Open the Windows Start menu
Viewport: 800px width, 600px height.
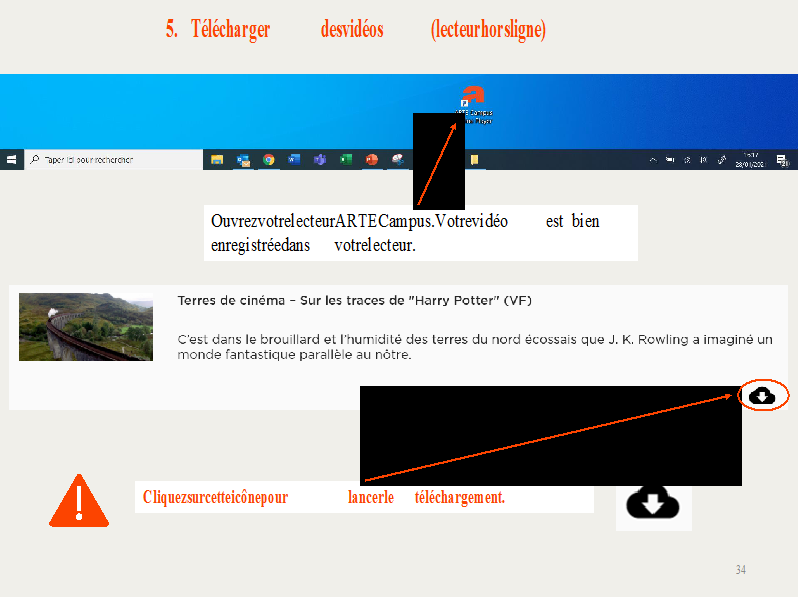pos(12,160)
